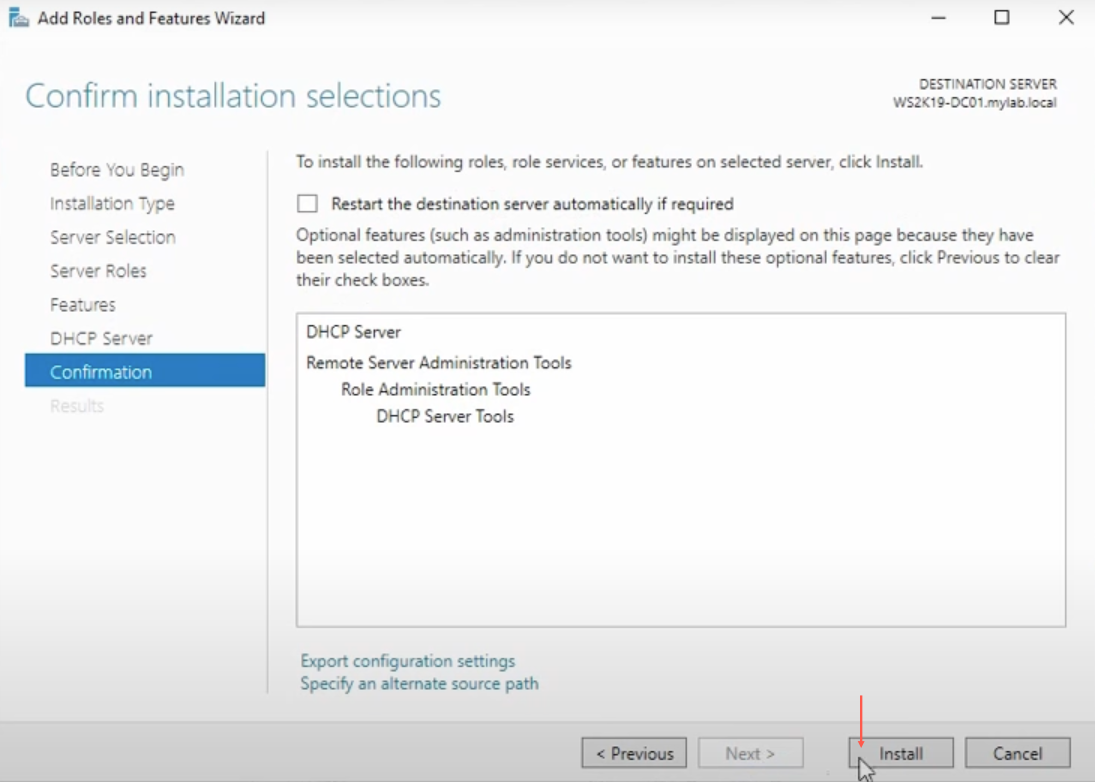Switch to the DHCP Server step
The width and height of the screenshot is (1095, 782).
(101, 338)
